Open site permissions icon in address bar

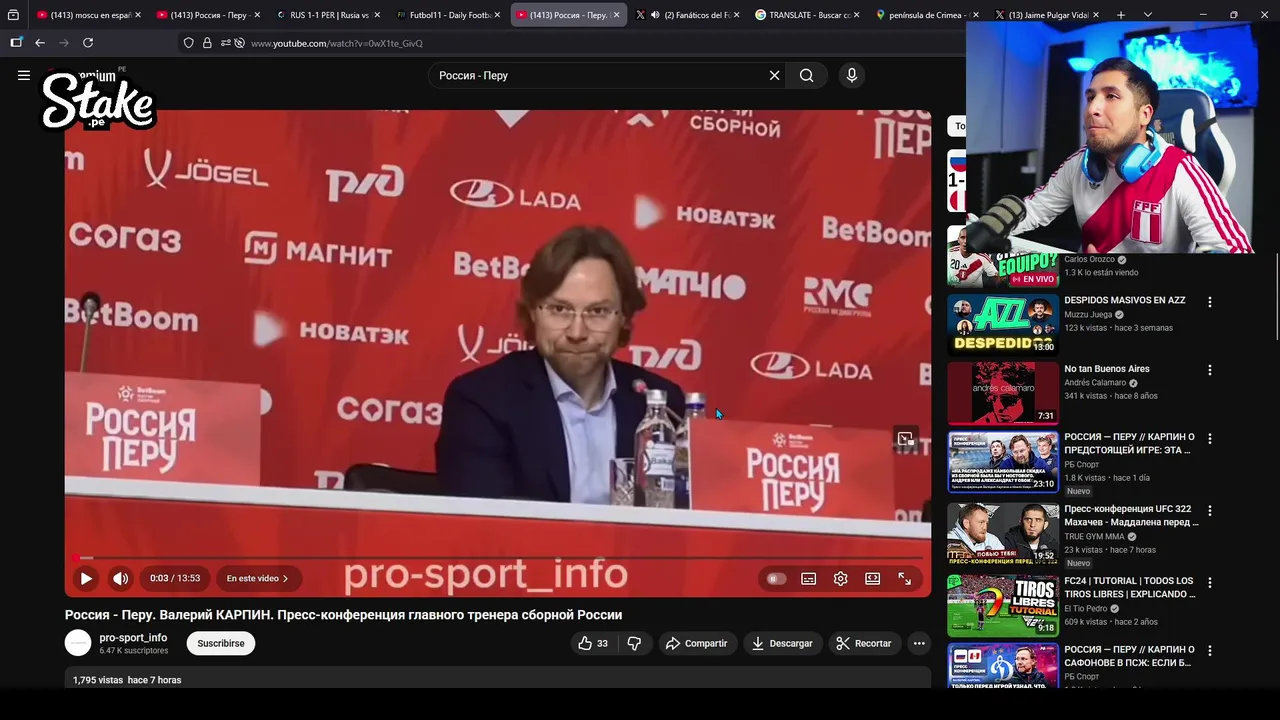click(226, 43)
